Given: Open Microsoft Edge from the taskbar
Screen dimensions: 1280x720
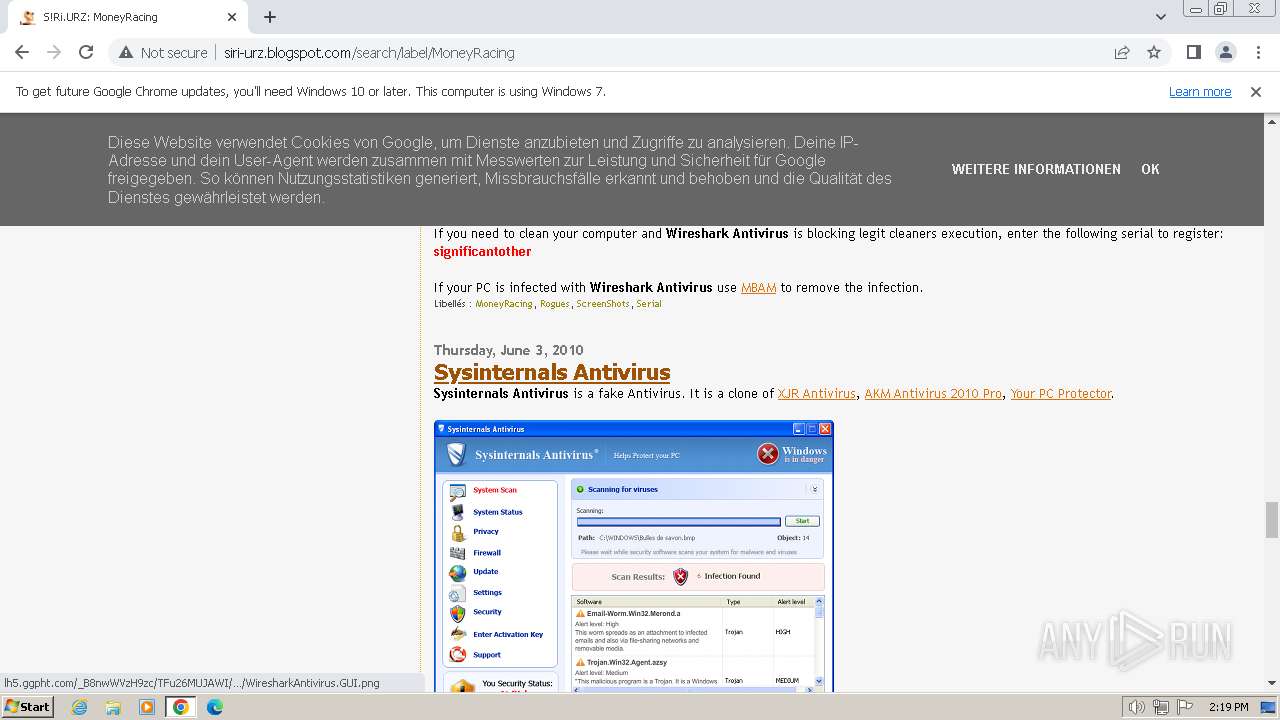Looking at the screenshot, I should click(215, 707).
